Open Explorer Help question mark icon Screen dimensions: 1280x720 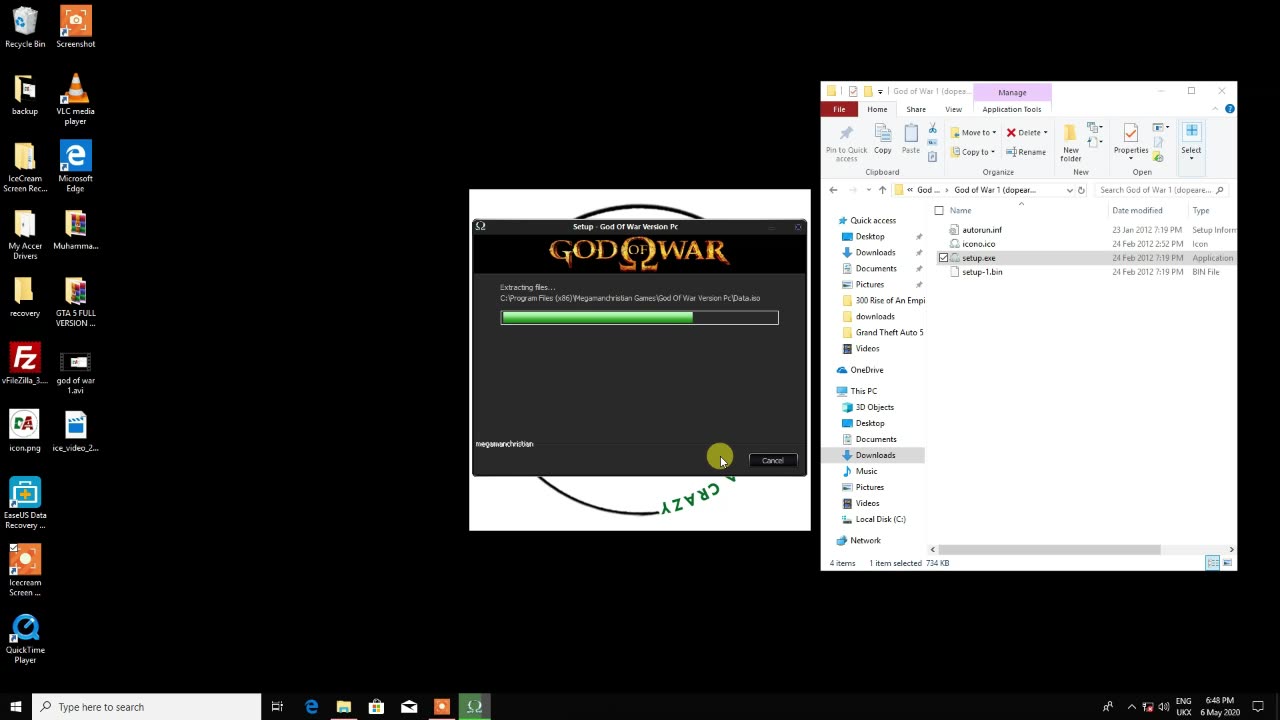(x=1229, y=109)
